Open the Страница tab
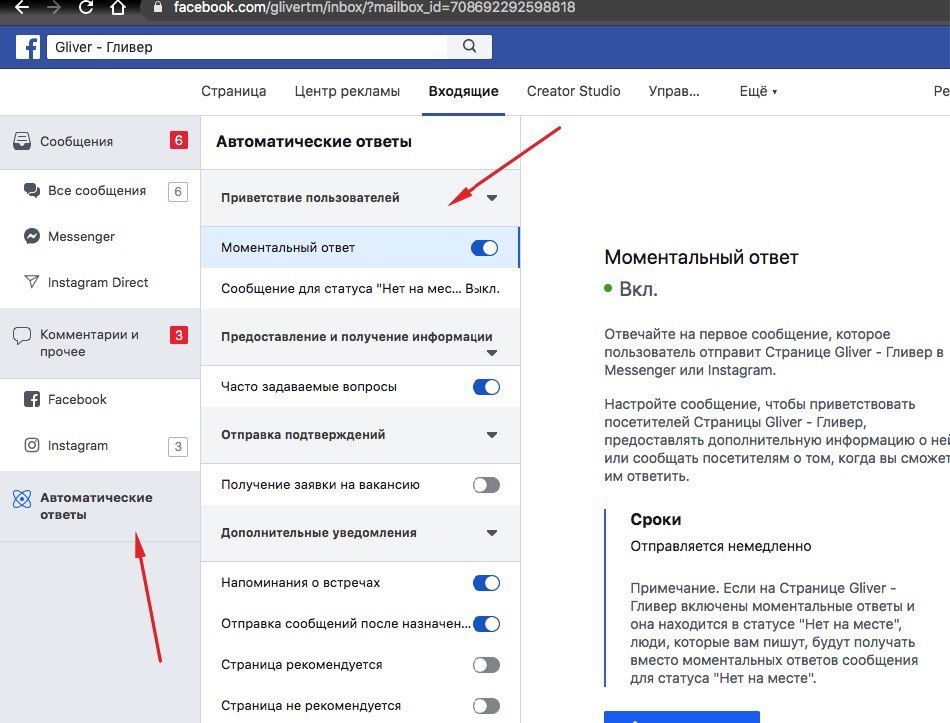Viewport: 950px width, 723px height. pos(233,92)
